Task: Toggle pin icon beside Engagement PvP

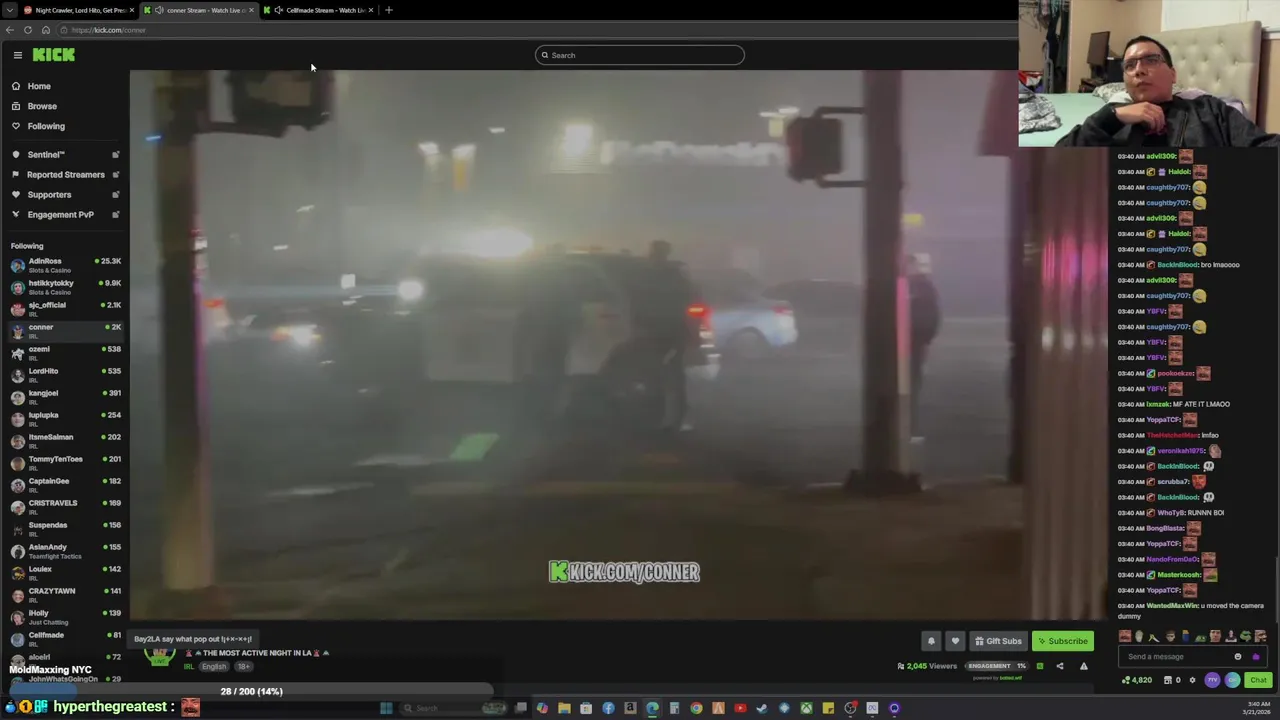Action: pyautogui.click(x=116, y=215)
